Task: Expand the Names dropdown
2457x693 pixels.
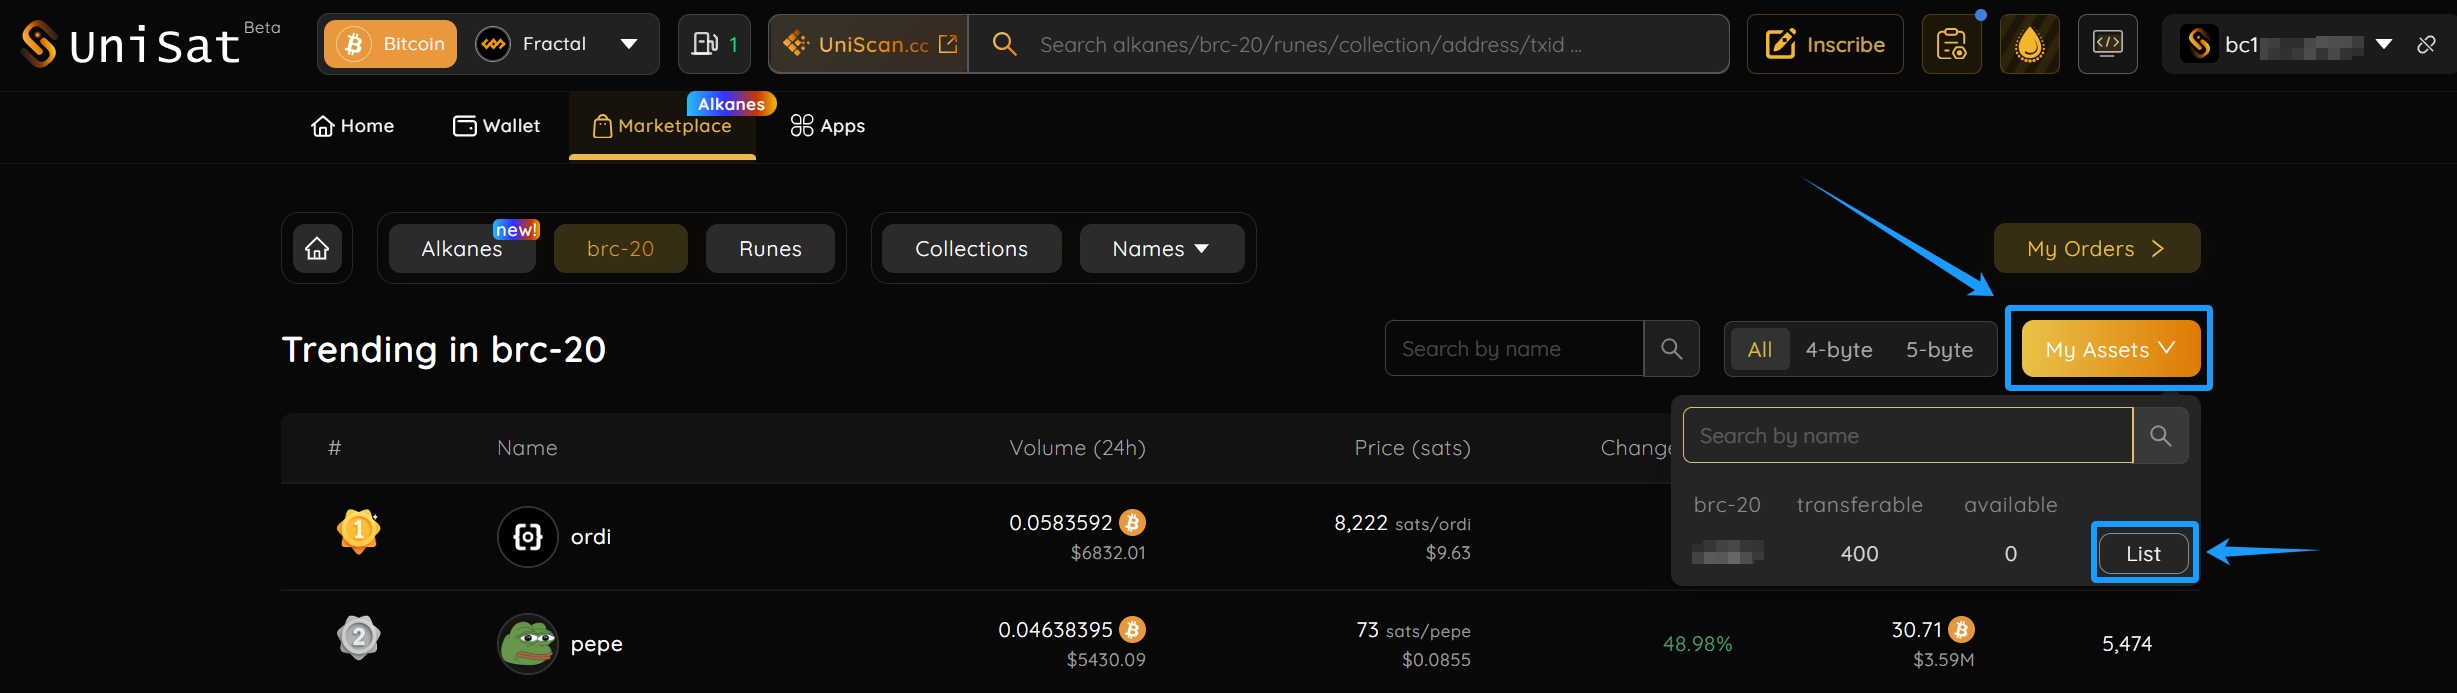Action: (x=1161, y=248)
